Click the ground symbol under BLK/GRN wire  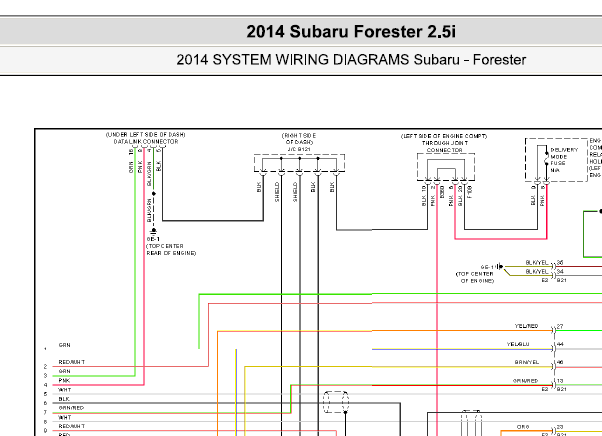pyautogui.click(x=154, y=231)
